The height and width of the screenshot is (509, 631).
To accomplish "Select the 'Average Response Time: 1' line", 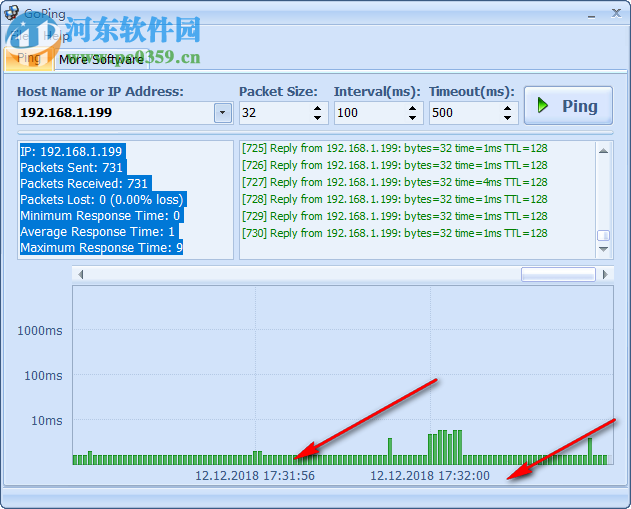I will click(x=99, y=232).
